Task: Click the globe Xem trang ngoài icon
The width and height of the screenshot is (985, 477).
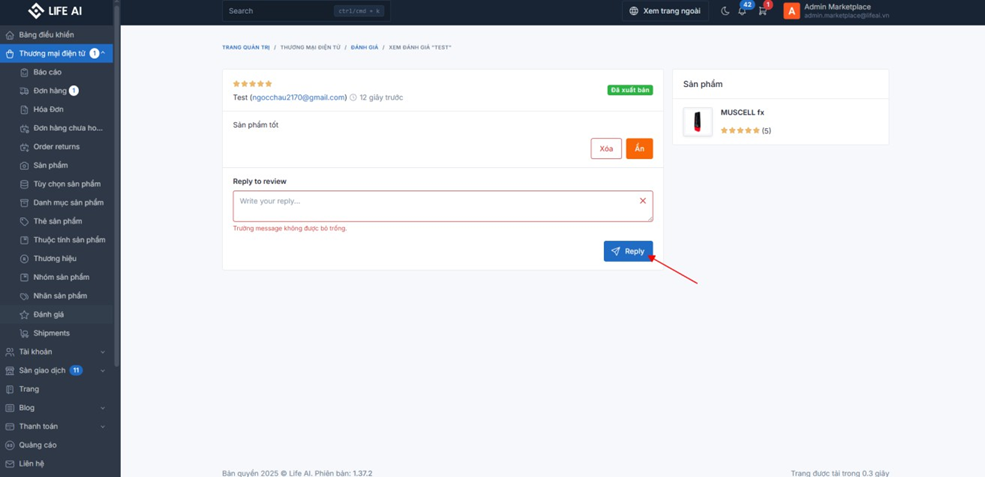Action: 633,11
